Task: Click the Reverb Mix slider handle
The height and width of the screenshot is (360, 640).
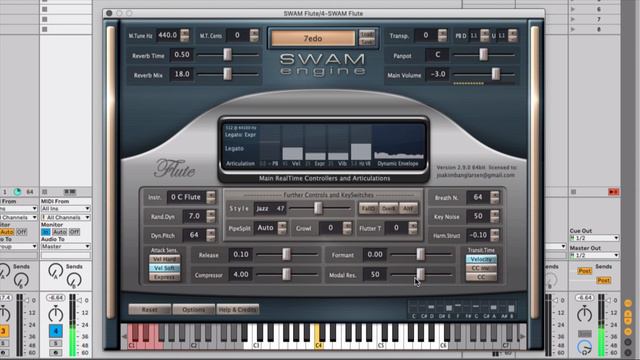Action: (227, 74)
